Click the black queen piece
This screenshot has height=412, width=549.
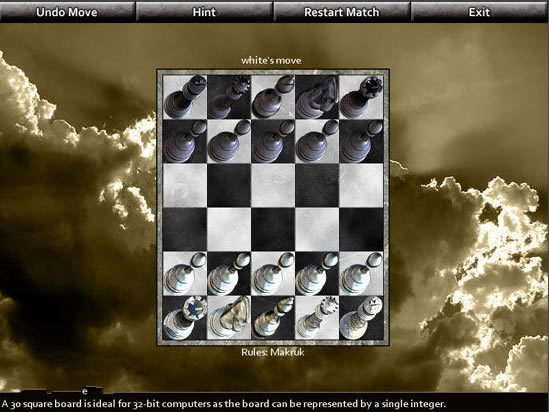(229, 97)
